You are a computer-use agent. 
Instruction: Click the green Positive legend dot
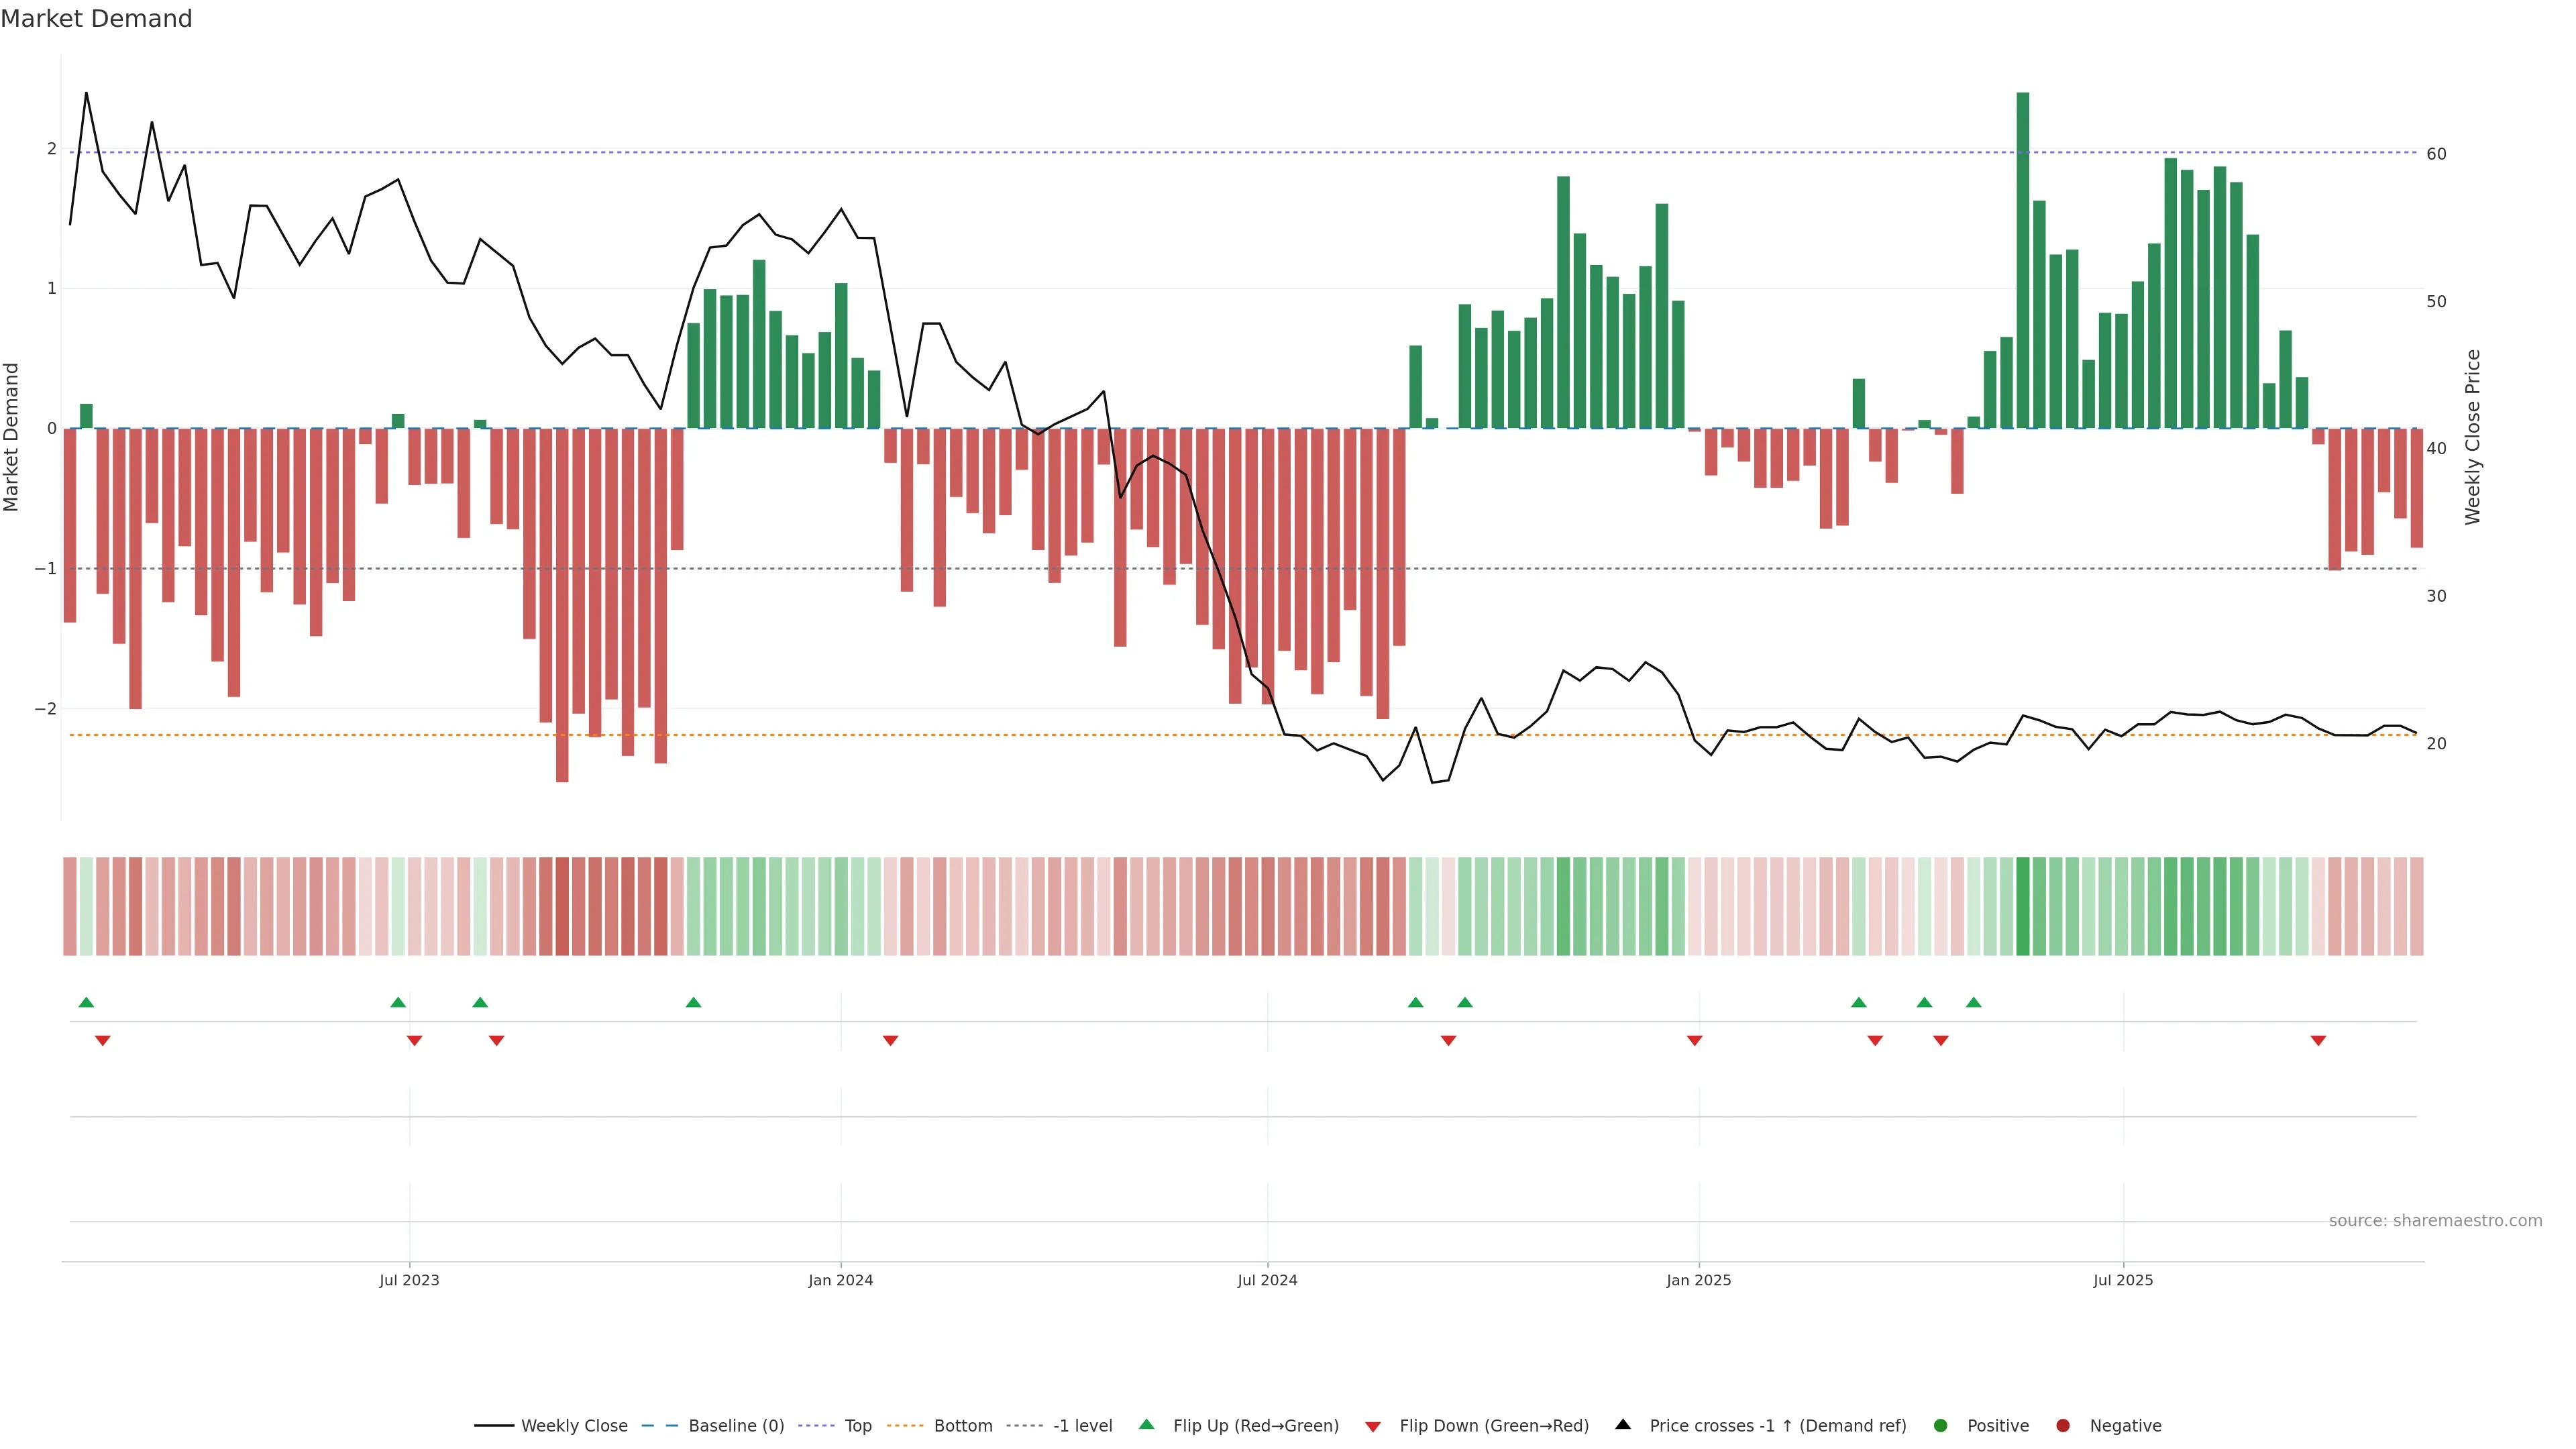1941,1426
